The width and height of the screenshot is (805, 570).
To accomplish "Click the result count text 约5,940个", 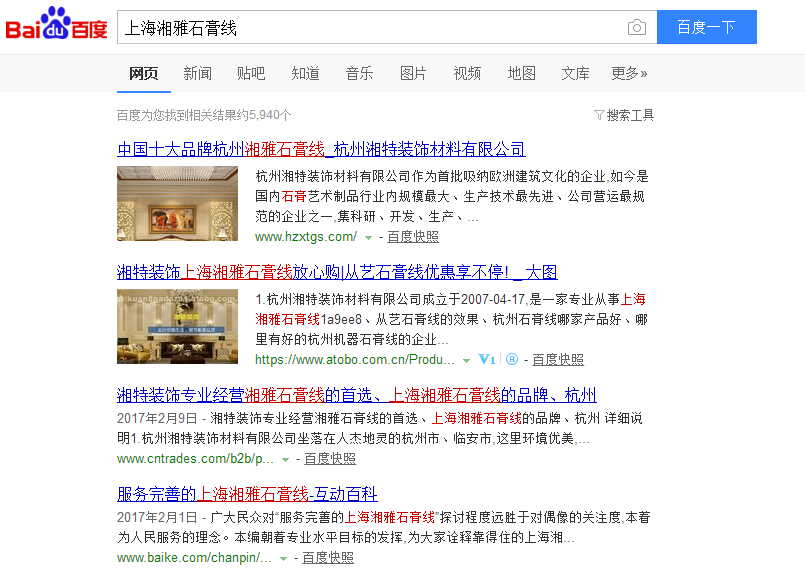I will coord(264,115).
